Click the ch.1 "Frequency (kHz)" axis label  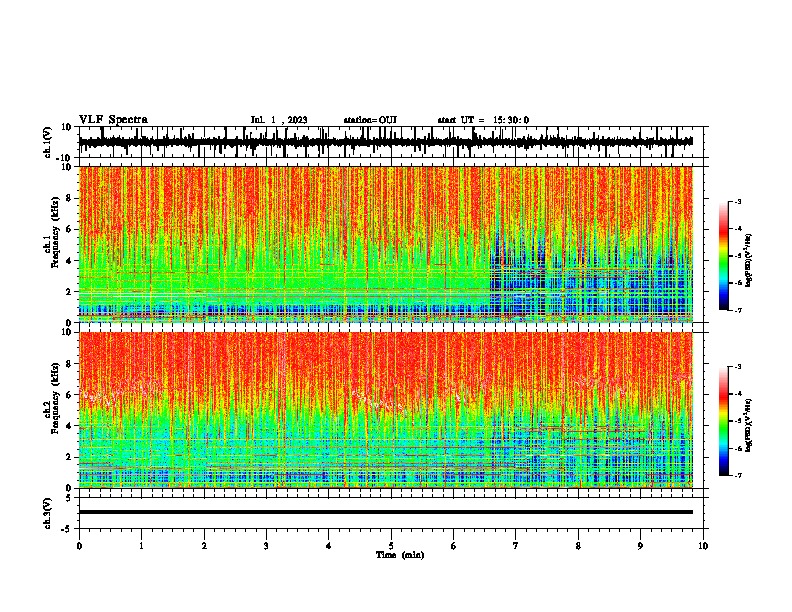tap(55, 232)
